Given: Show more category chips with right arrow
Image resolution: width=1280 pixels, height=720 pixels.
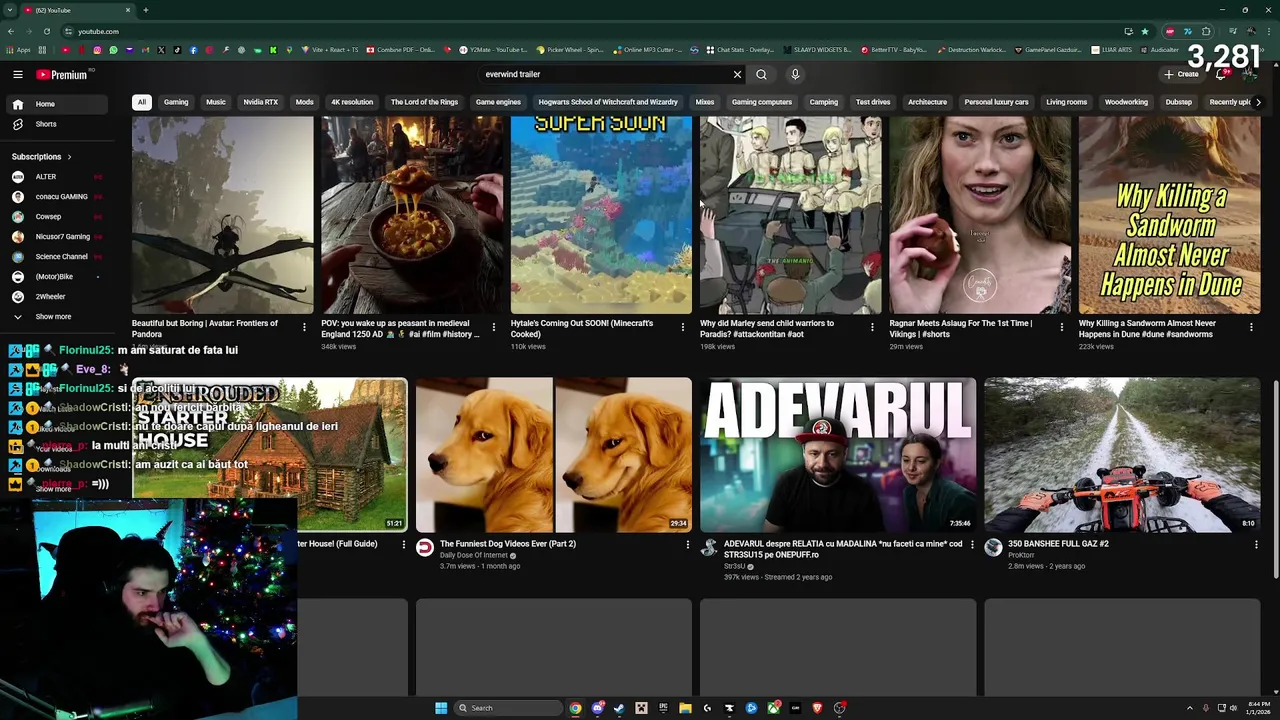Looking at the screenshot, I should coord(1257,102).
